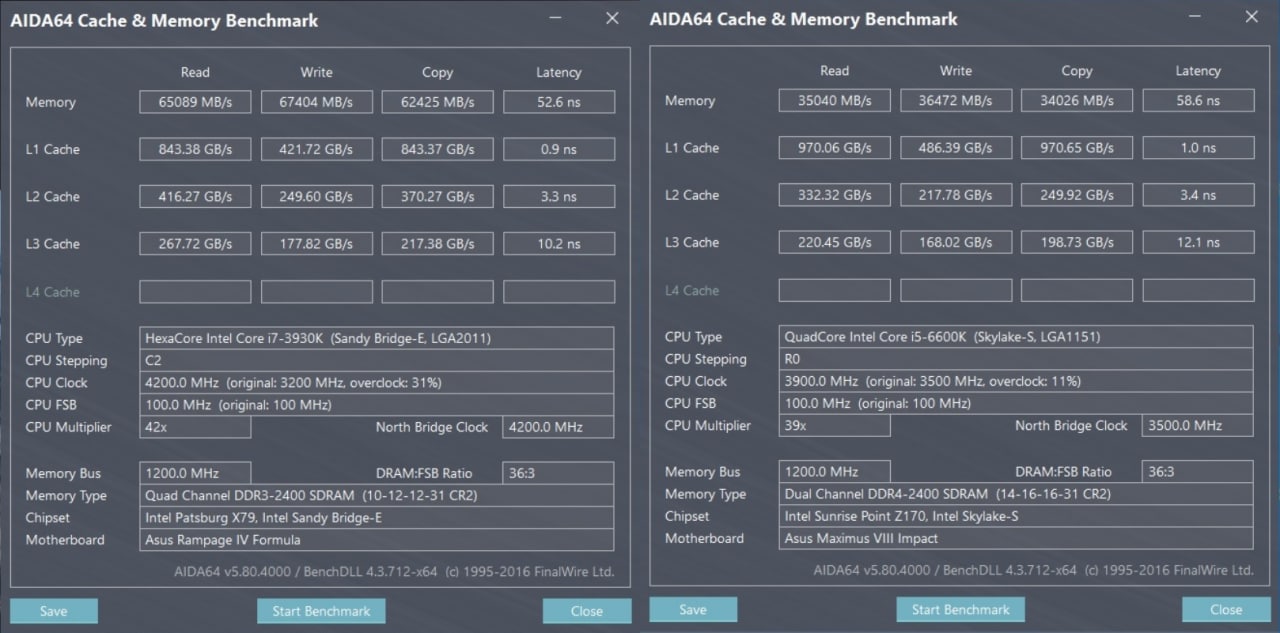Viewport: 1280px width, 633px height.
Task: Close the left AIDA64 window via X
Action: (x=612, y=18)
